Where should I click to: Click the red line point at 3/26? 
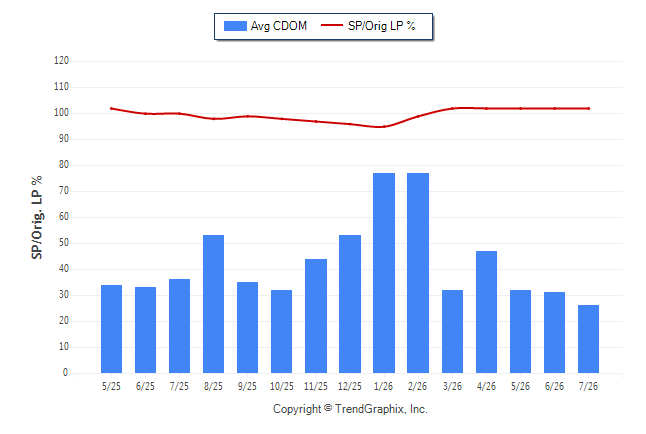[452, 108]
